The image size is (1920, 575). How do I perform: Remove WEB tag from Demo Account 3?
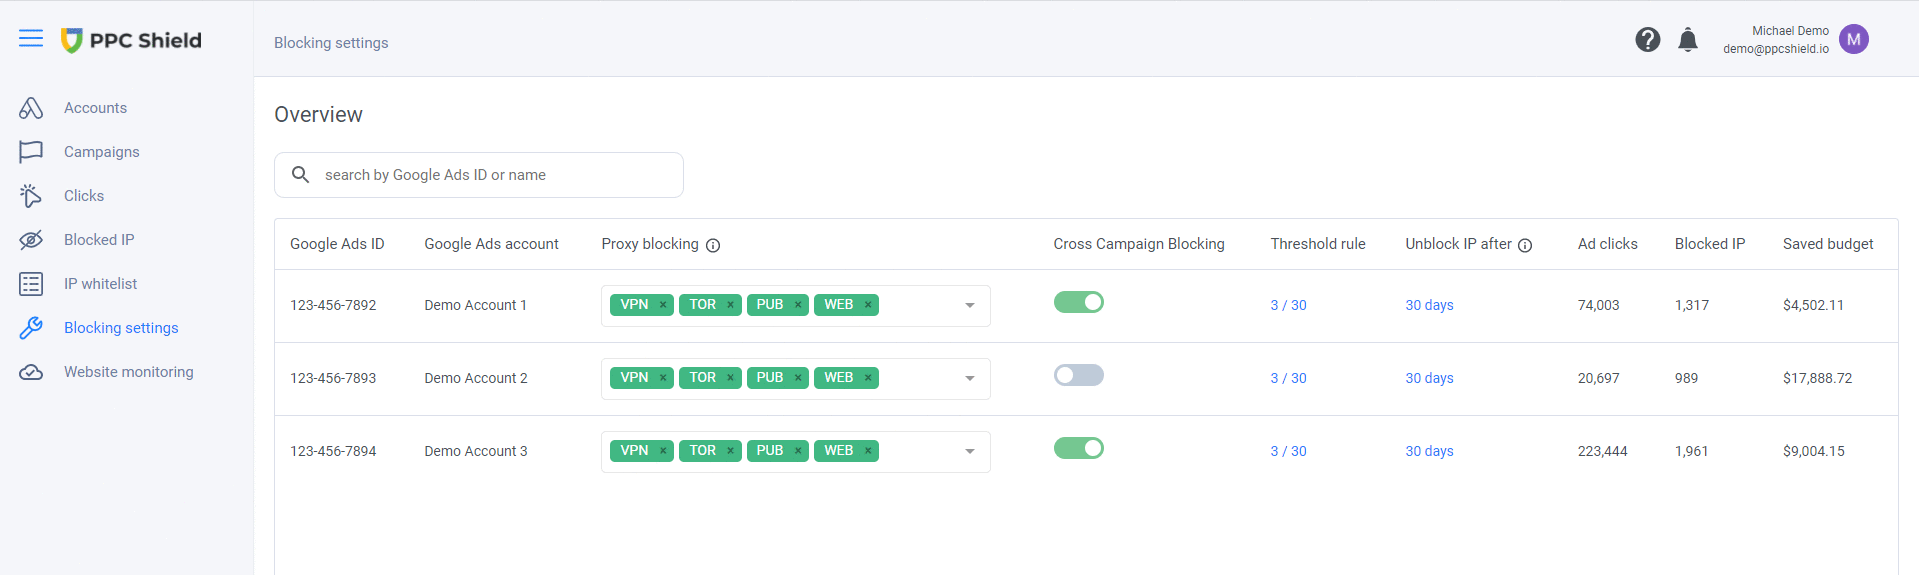click(x=868, y=451)
